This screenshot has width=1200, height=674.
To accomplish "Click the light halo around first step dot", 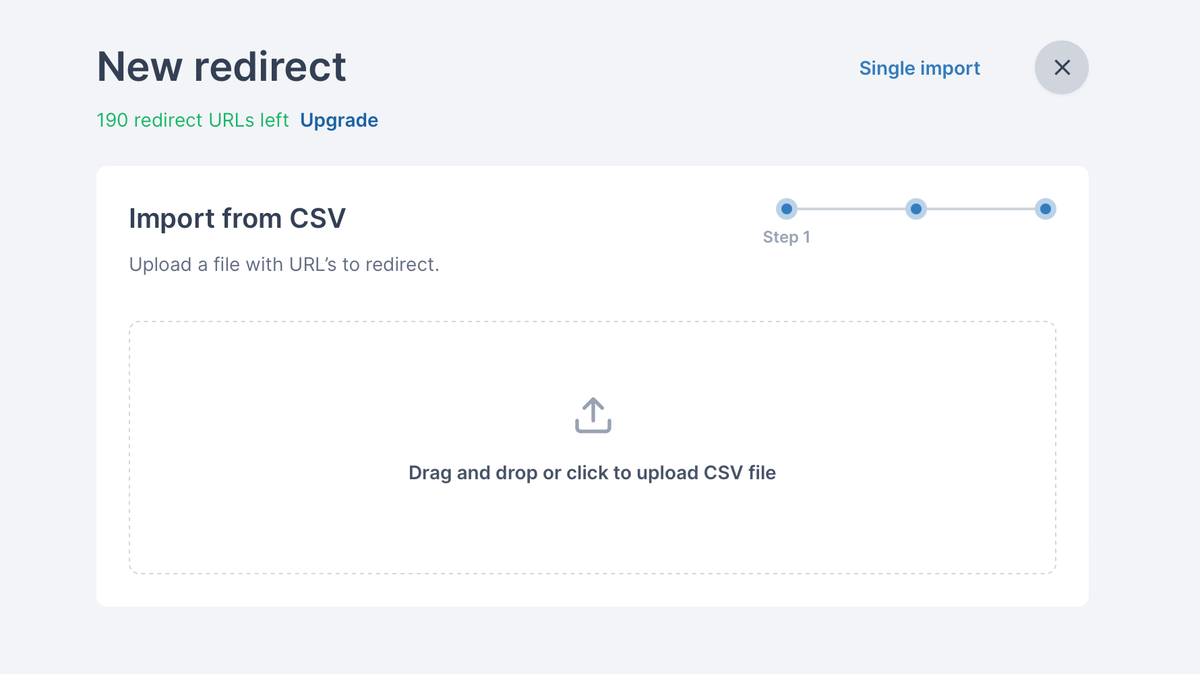I will [x=779, y=209].
